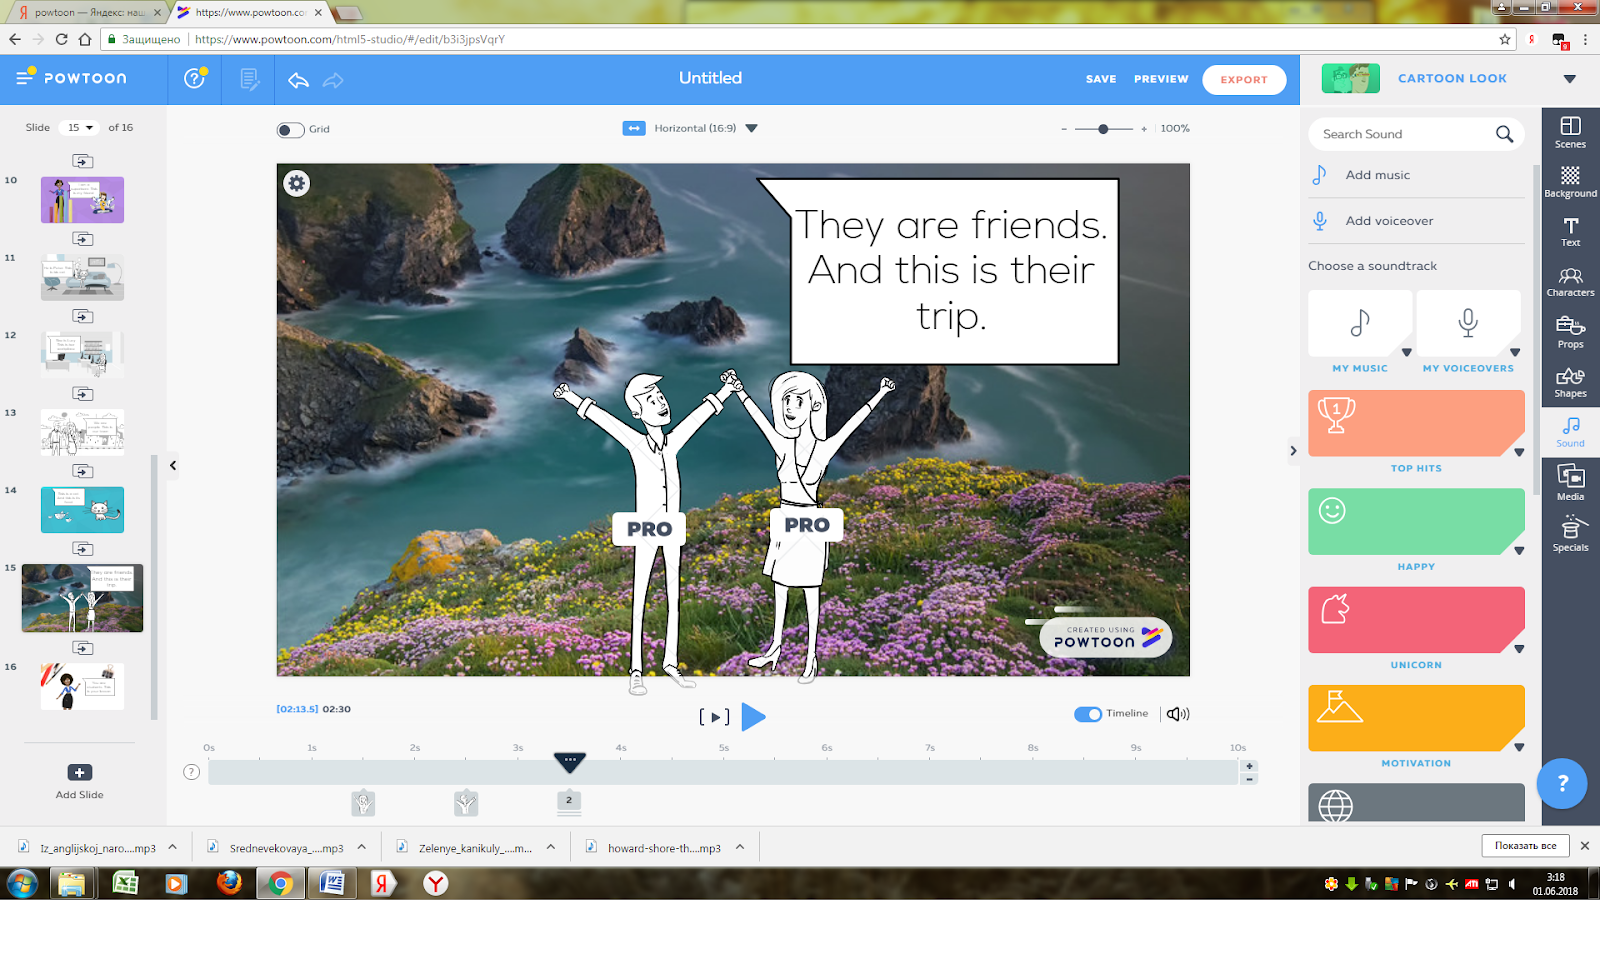Viewport: 1600px width, 974px height.
Task: Click the Показать все downloads button
Action: point(1525,845)
